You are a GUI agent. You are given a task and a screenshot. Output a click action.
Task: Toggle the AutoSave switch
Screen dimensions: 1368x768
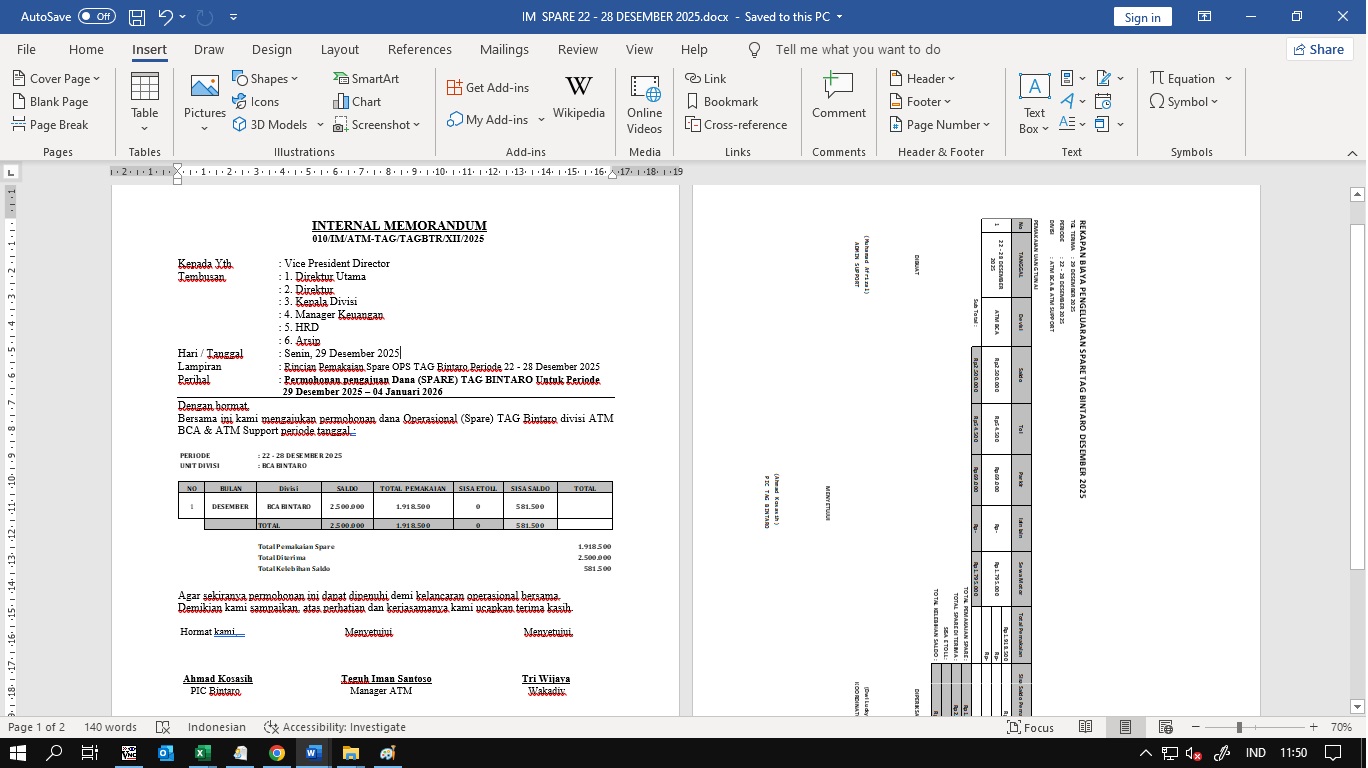[96, 17]
